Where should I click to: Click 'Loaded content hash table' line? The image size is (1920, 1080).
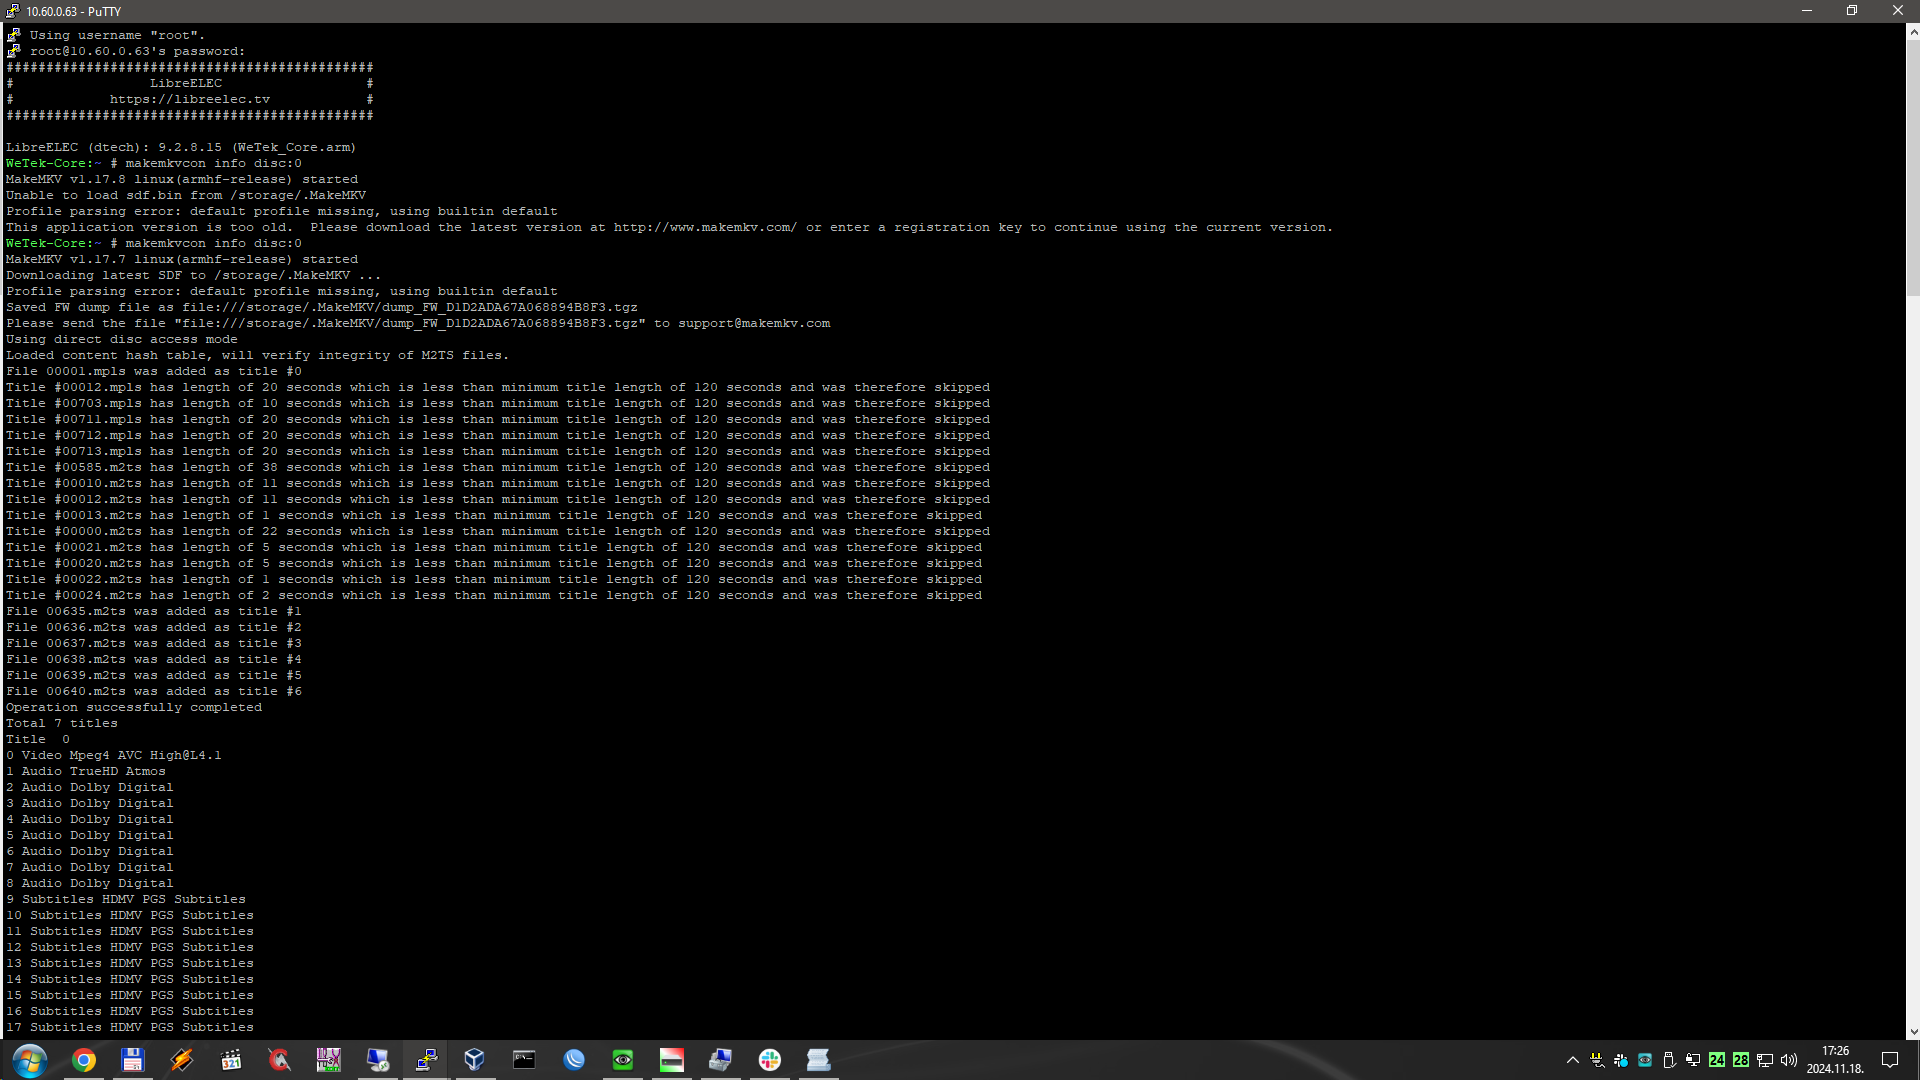(257, 356)
